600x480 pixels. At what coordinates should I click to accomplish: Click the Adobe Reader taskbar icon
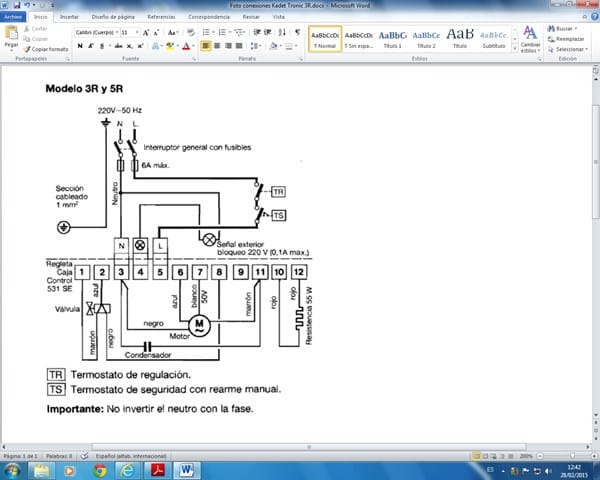pyautogui.click(x=157, y=469)
